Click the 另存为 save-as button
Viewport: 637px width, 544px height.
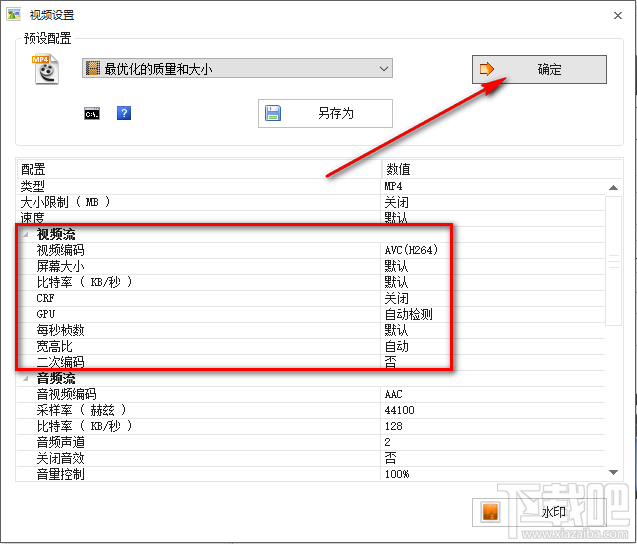[325, 113]
